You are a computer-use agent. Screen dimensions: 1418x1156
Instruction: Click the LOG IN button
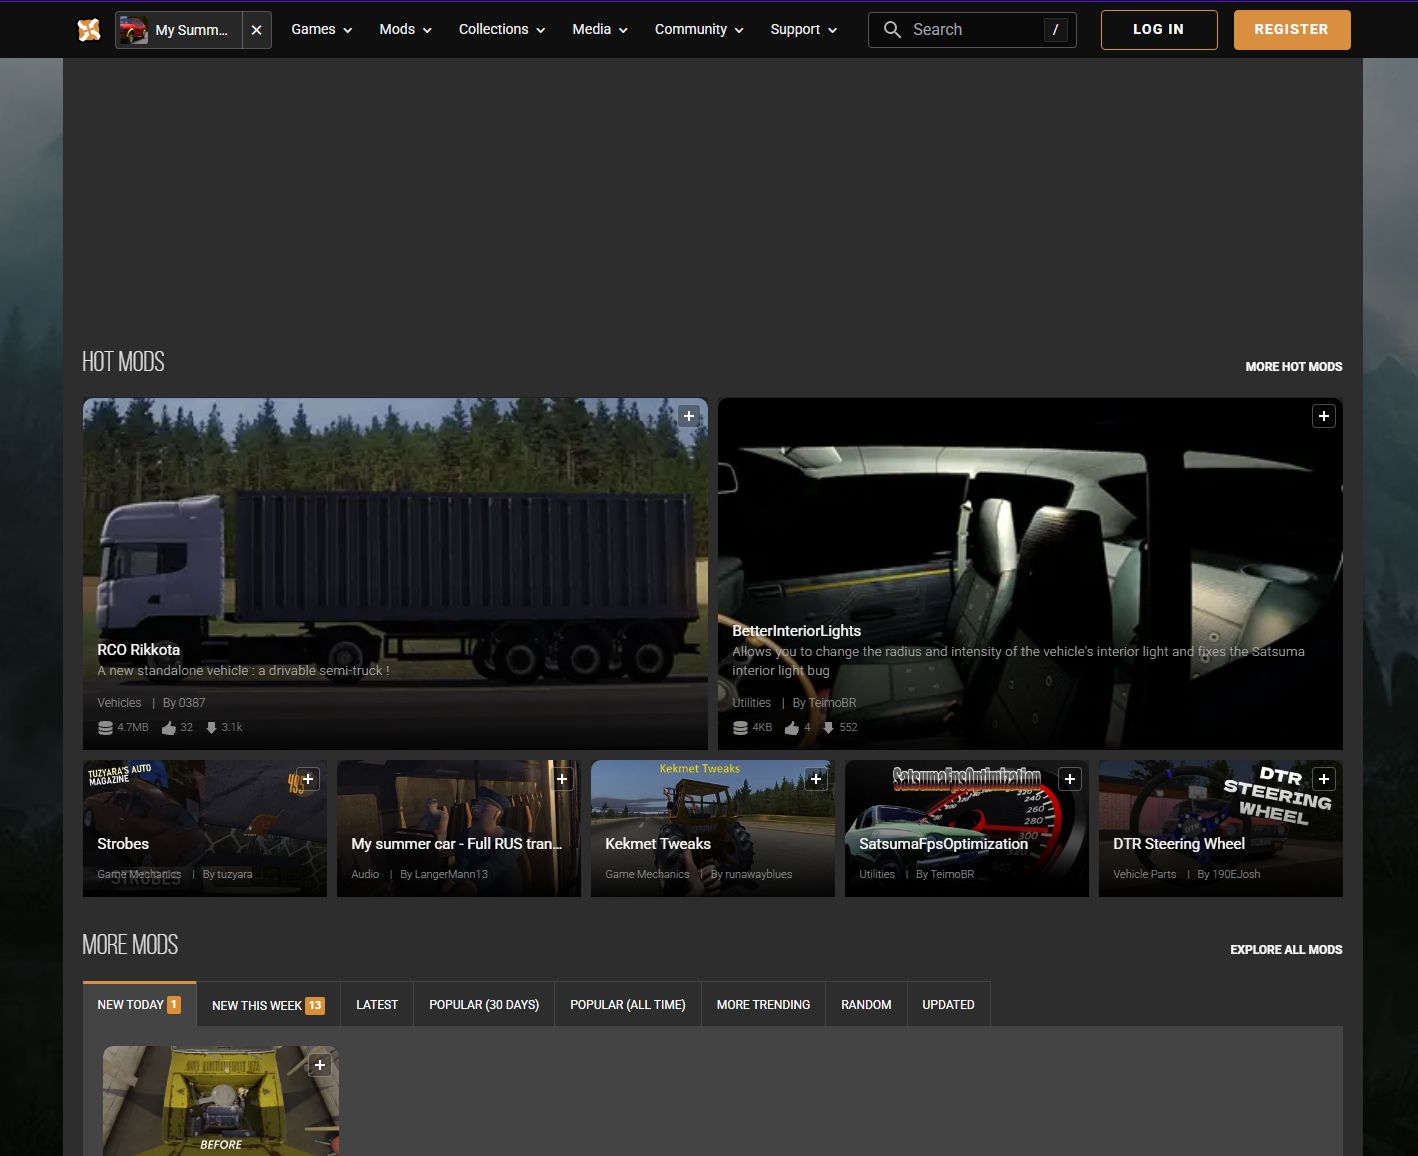[x=1159, y=30]
